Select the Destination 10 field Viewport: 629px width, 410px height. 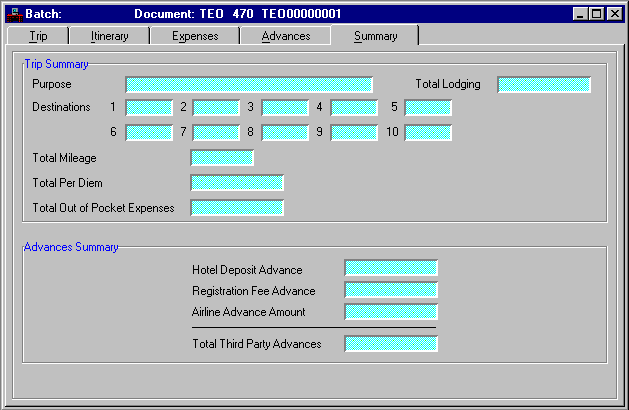click(x=428, y=133)
